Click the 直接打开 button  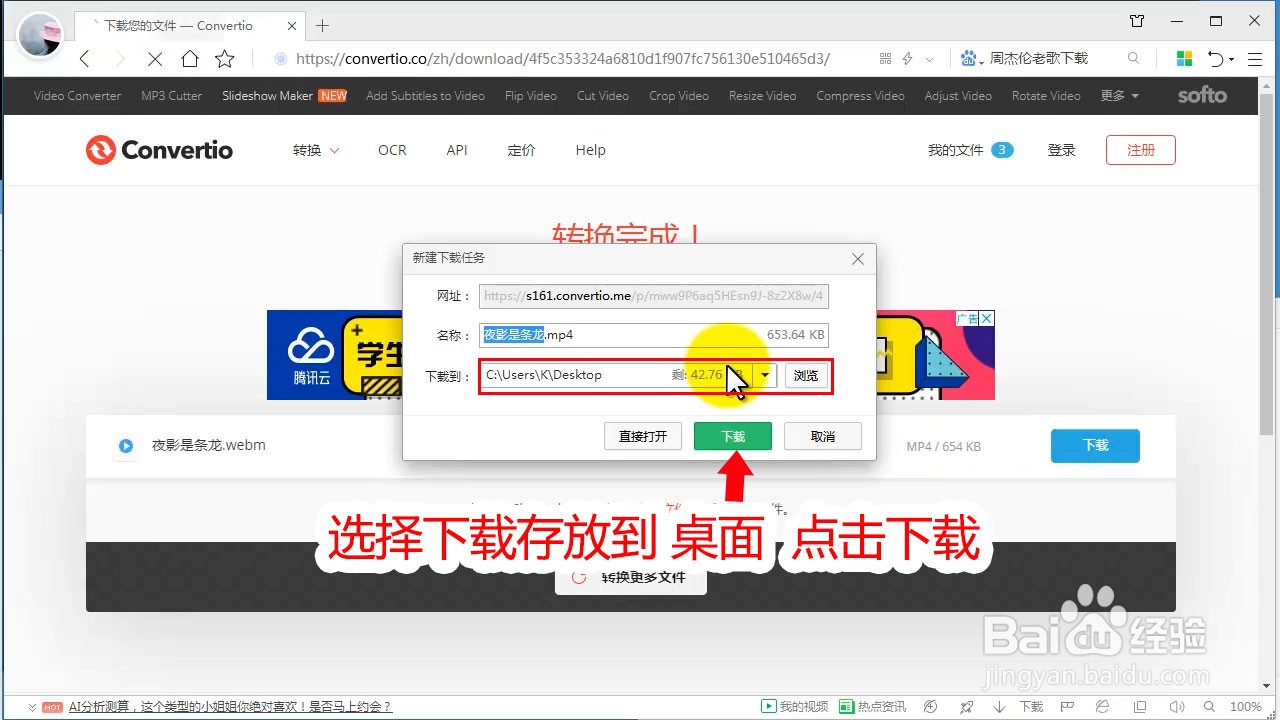point(643,436)
